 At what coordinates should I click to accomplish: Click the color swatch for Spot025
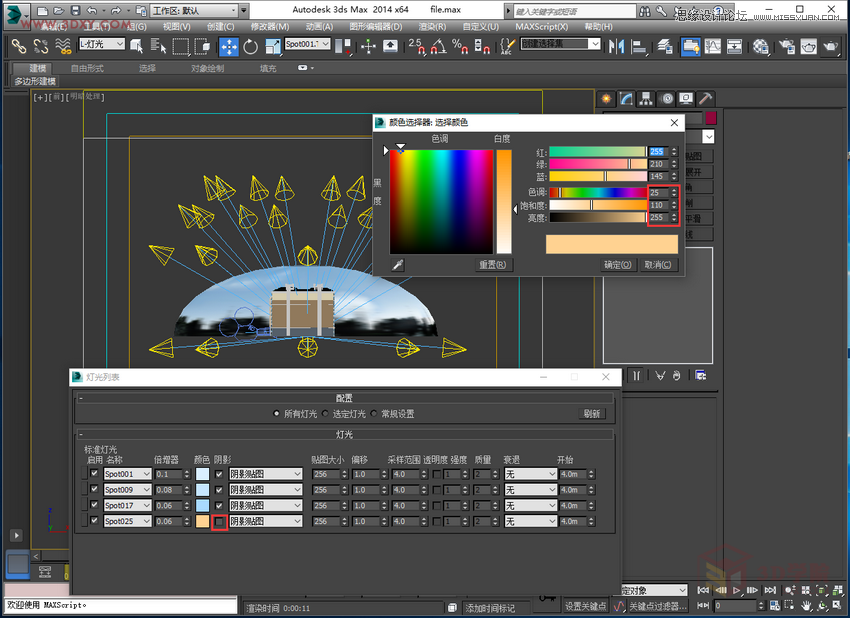click(200, 521)
